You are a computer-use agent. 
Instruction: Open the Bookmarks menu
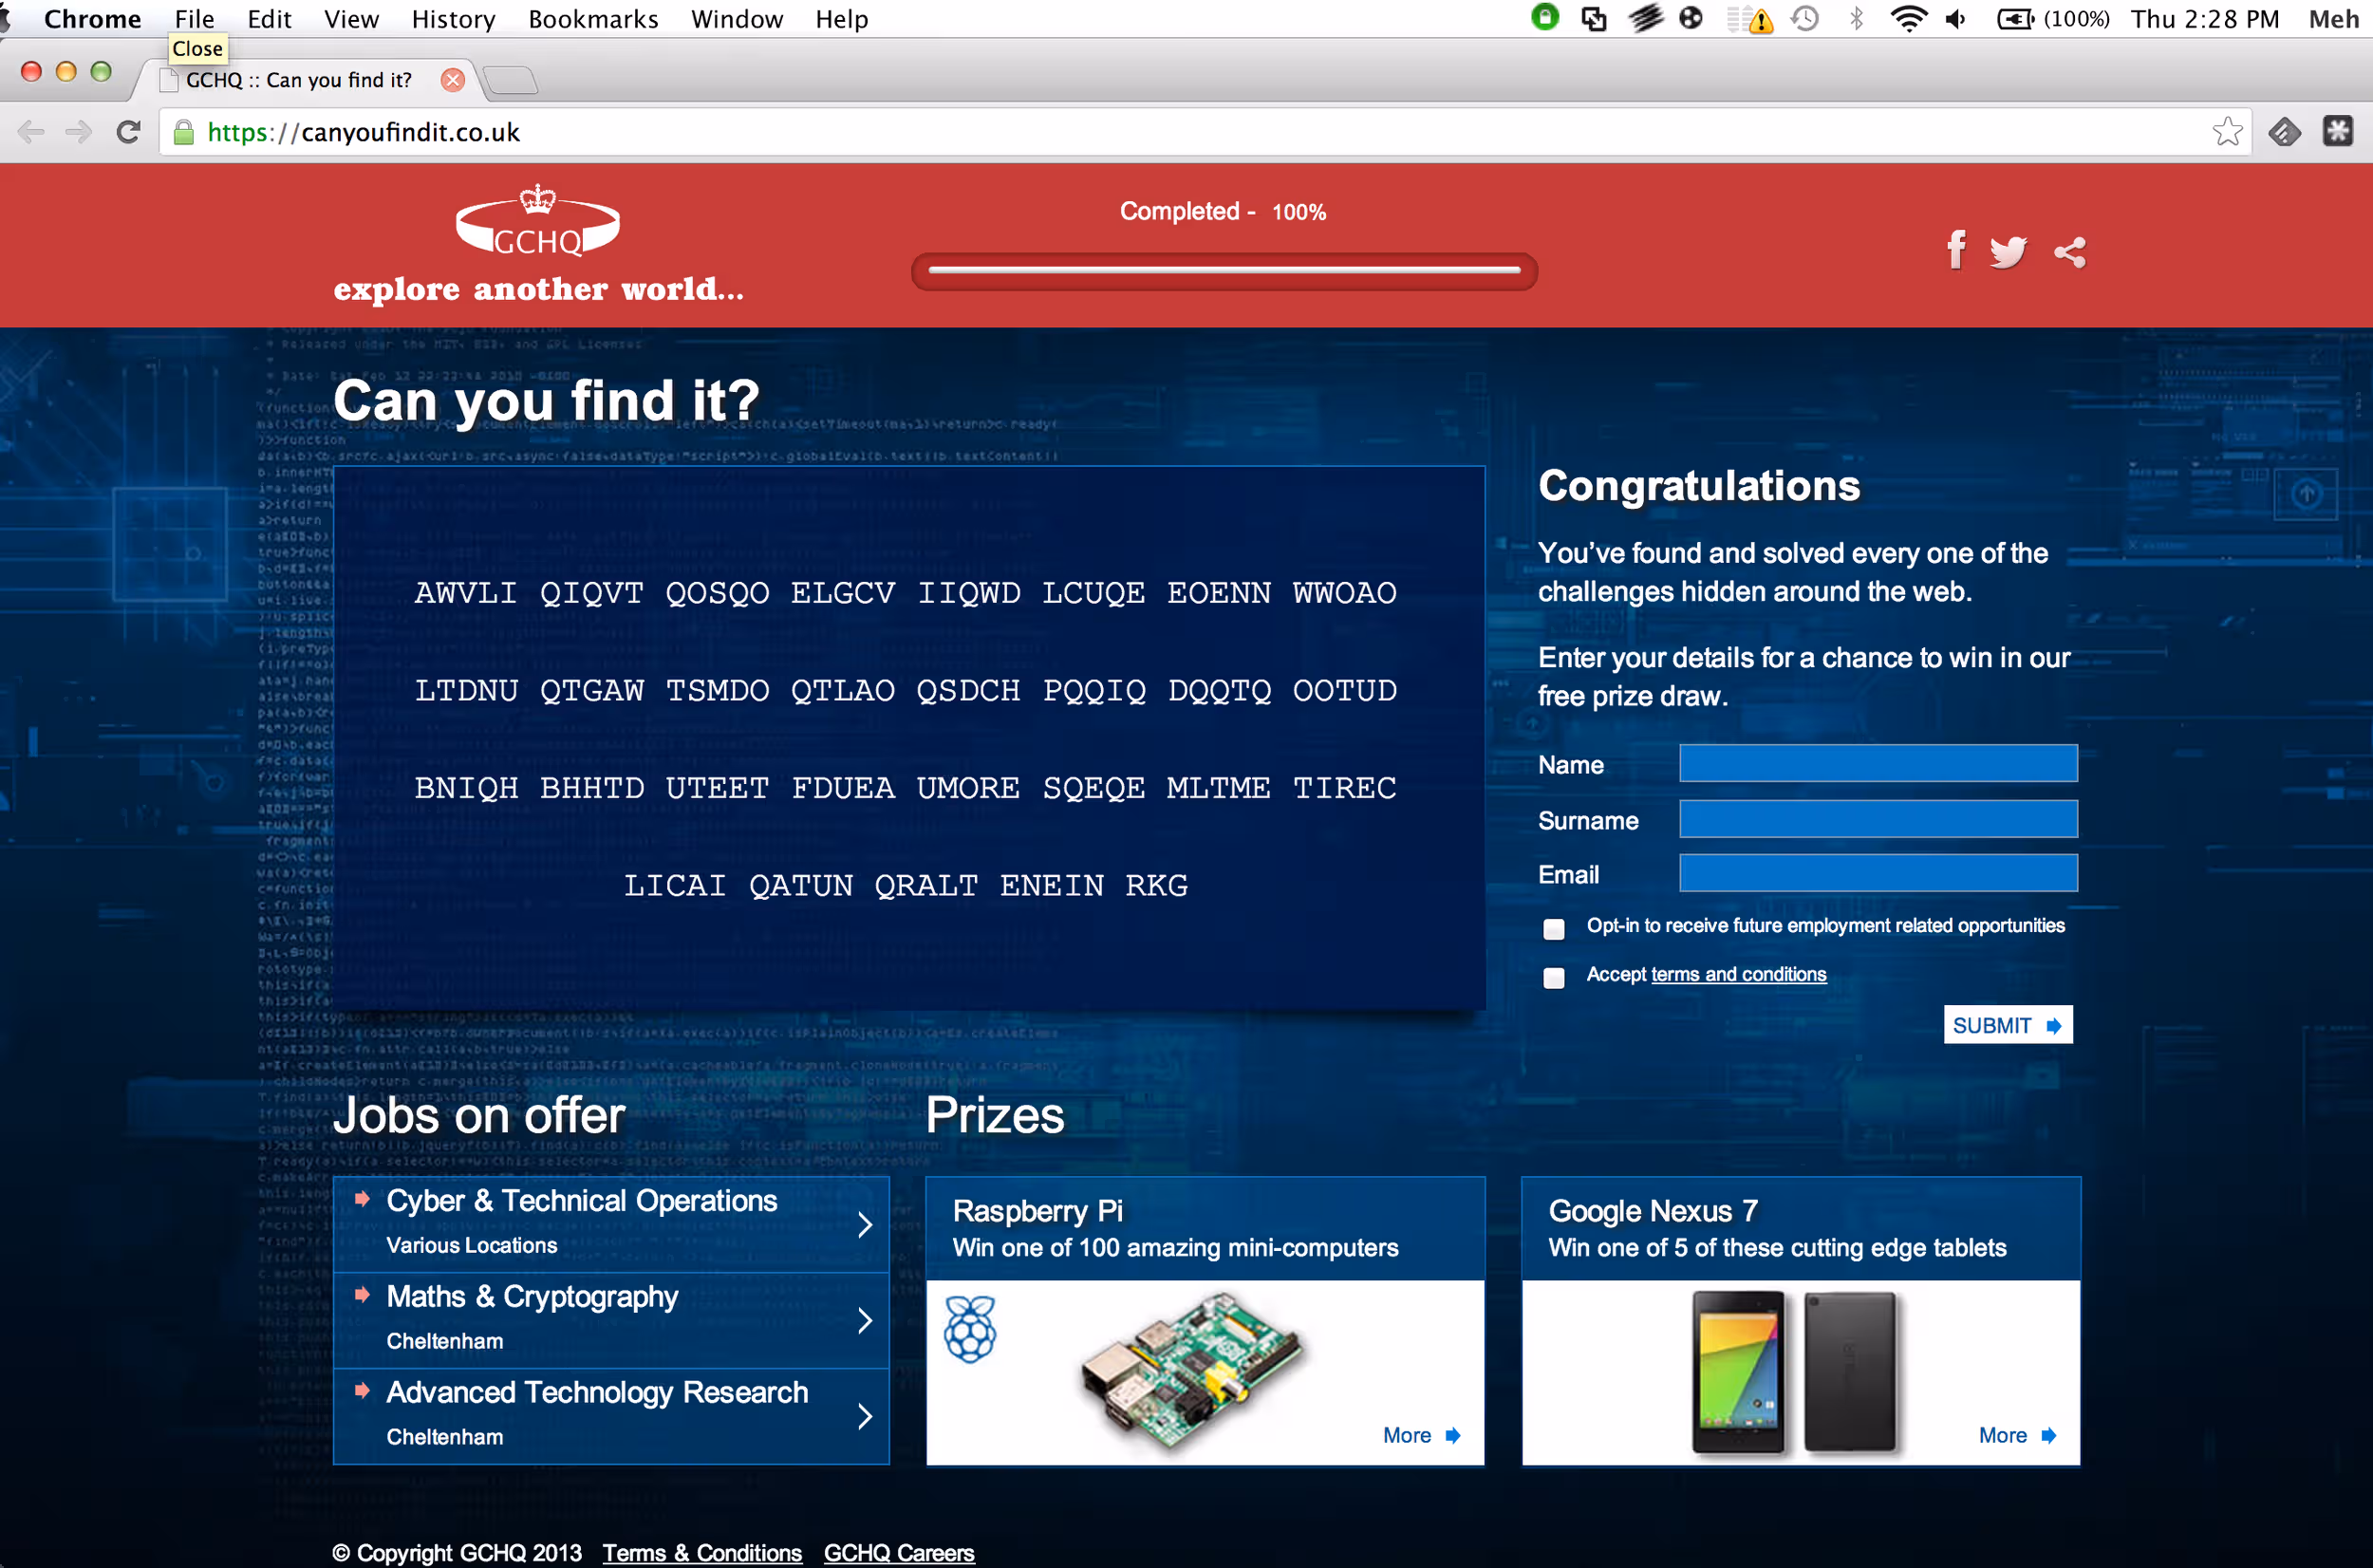pos(593,19)
